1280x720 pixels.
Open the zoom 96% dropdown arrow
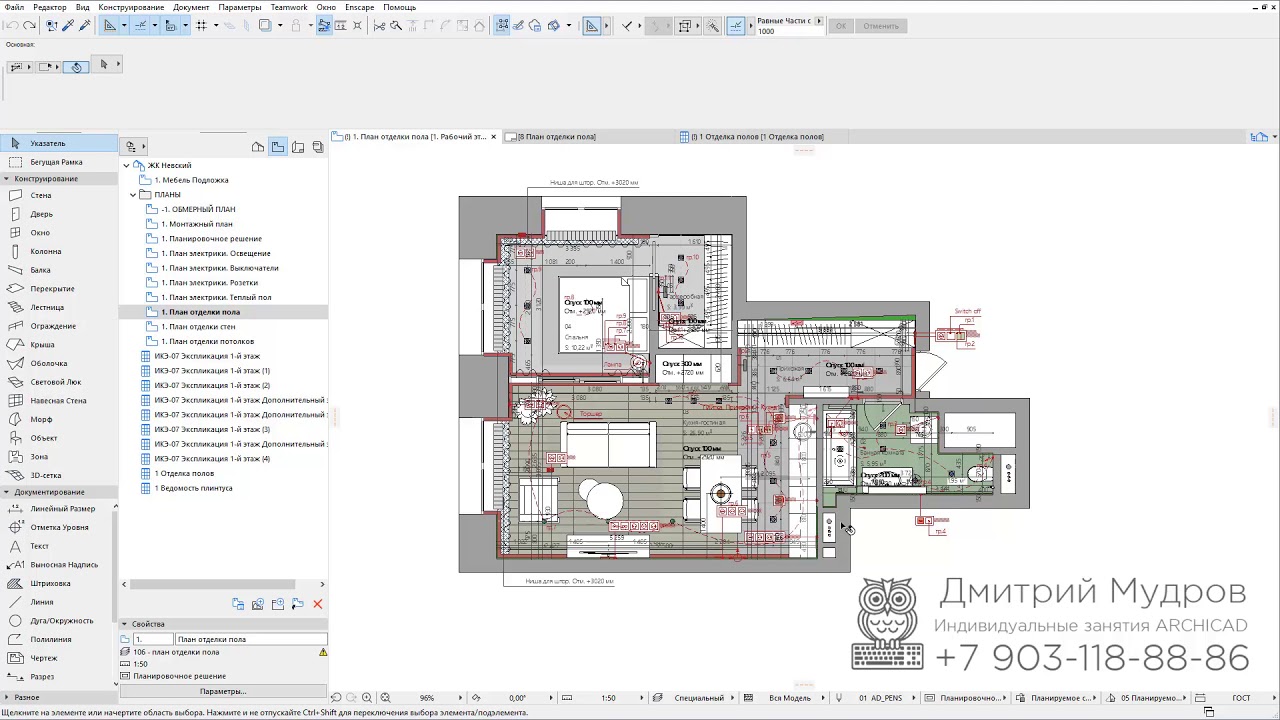pos(461,698)
